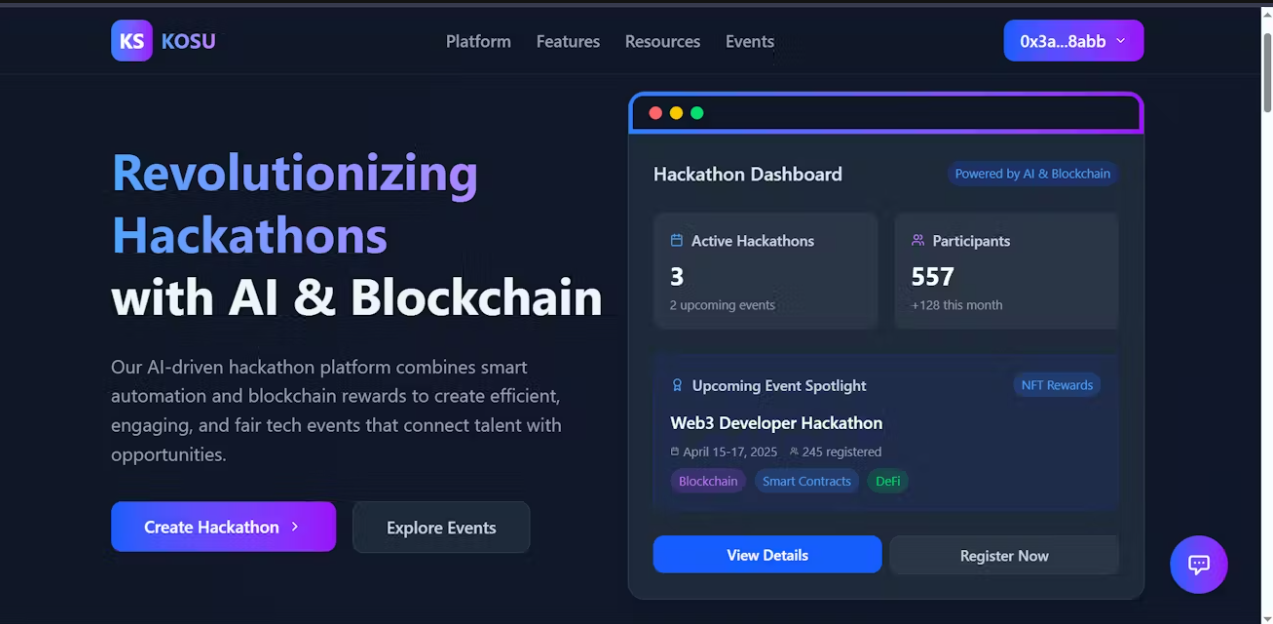Image resolution: width=1273 pixels, height=624 pixels.
Task: Expand the 0x3a...8abb wallet dropdown
Action: (x=1073, y=41)
